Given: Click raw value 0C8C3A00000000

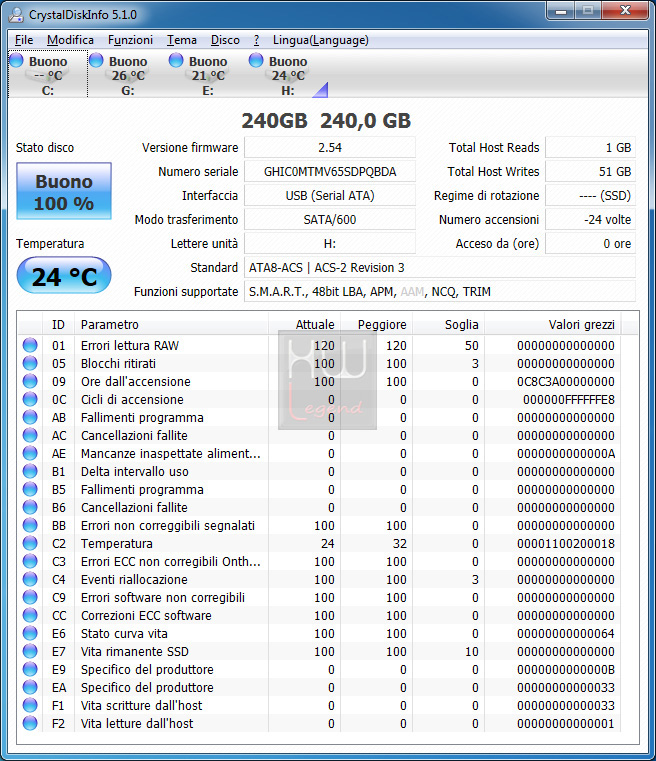Looking at the screenshot, I should [566, 381].
